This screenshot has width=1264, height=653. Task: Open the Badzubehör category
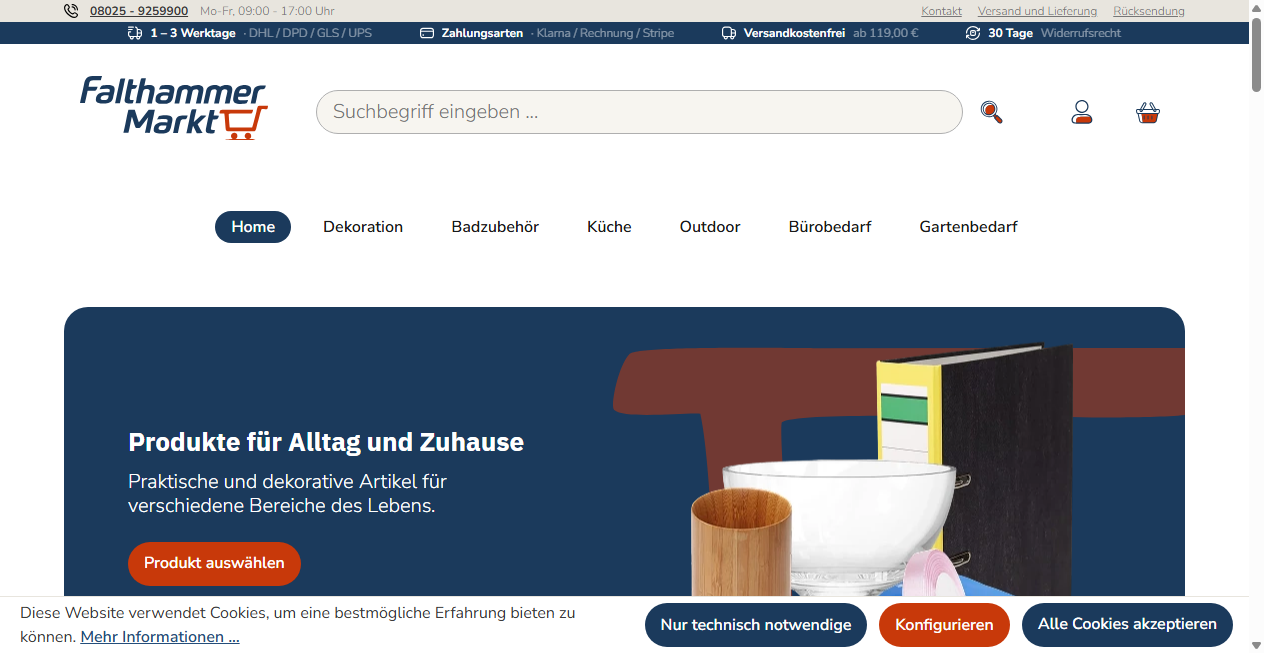[495, 227]
